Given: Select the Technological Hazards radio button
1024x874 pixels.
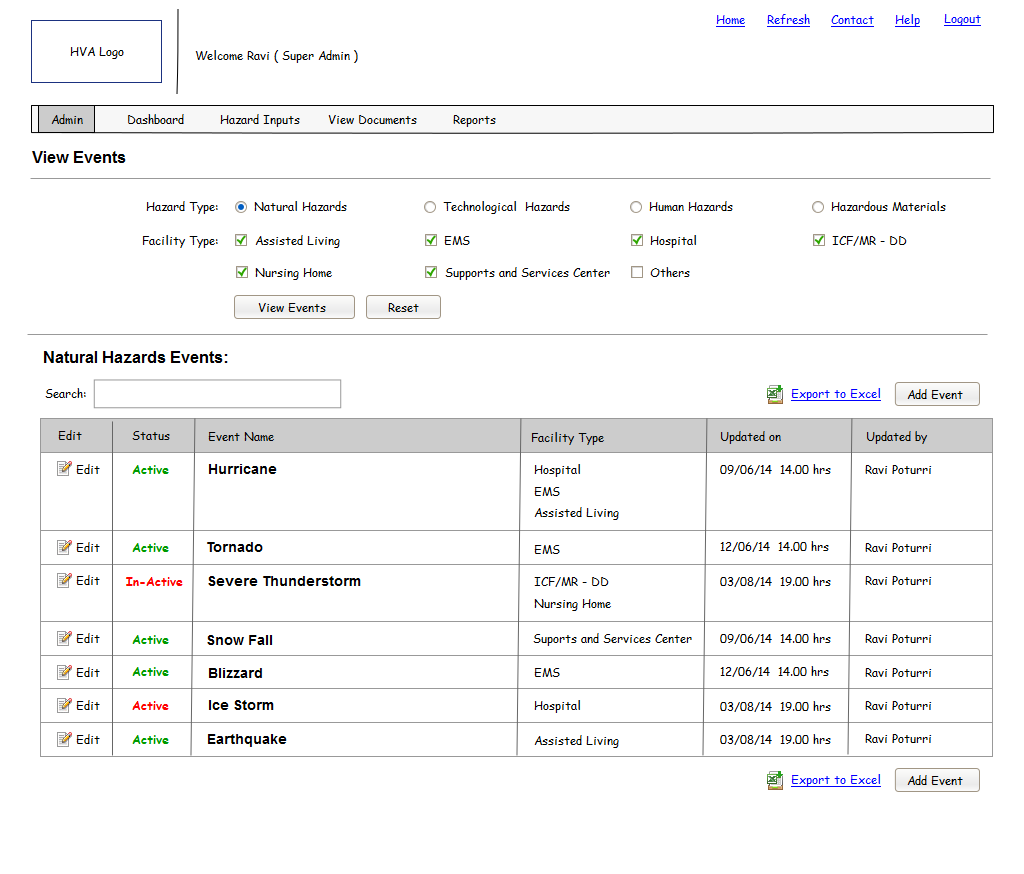Looking at the screenshot, I should pos(430,207).
